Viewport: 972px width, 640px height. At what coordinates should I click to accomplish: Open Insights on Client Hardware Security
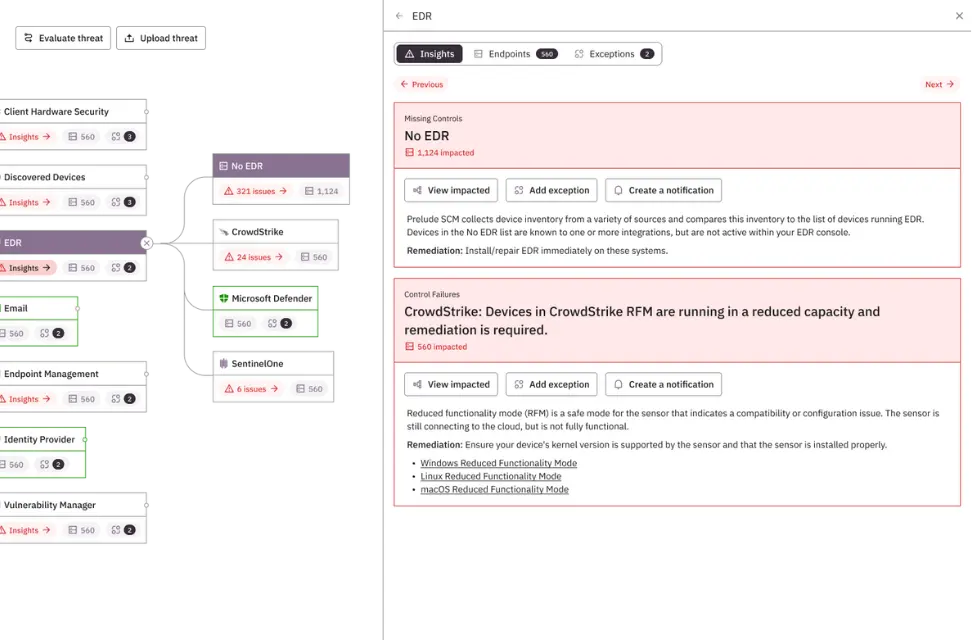click(x=26, y=136)
